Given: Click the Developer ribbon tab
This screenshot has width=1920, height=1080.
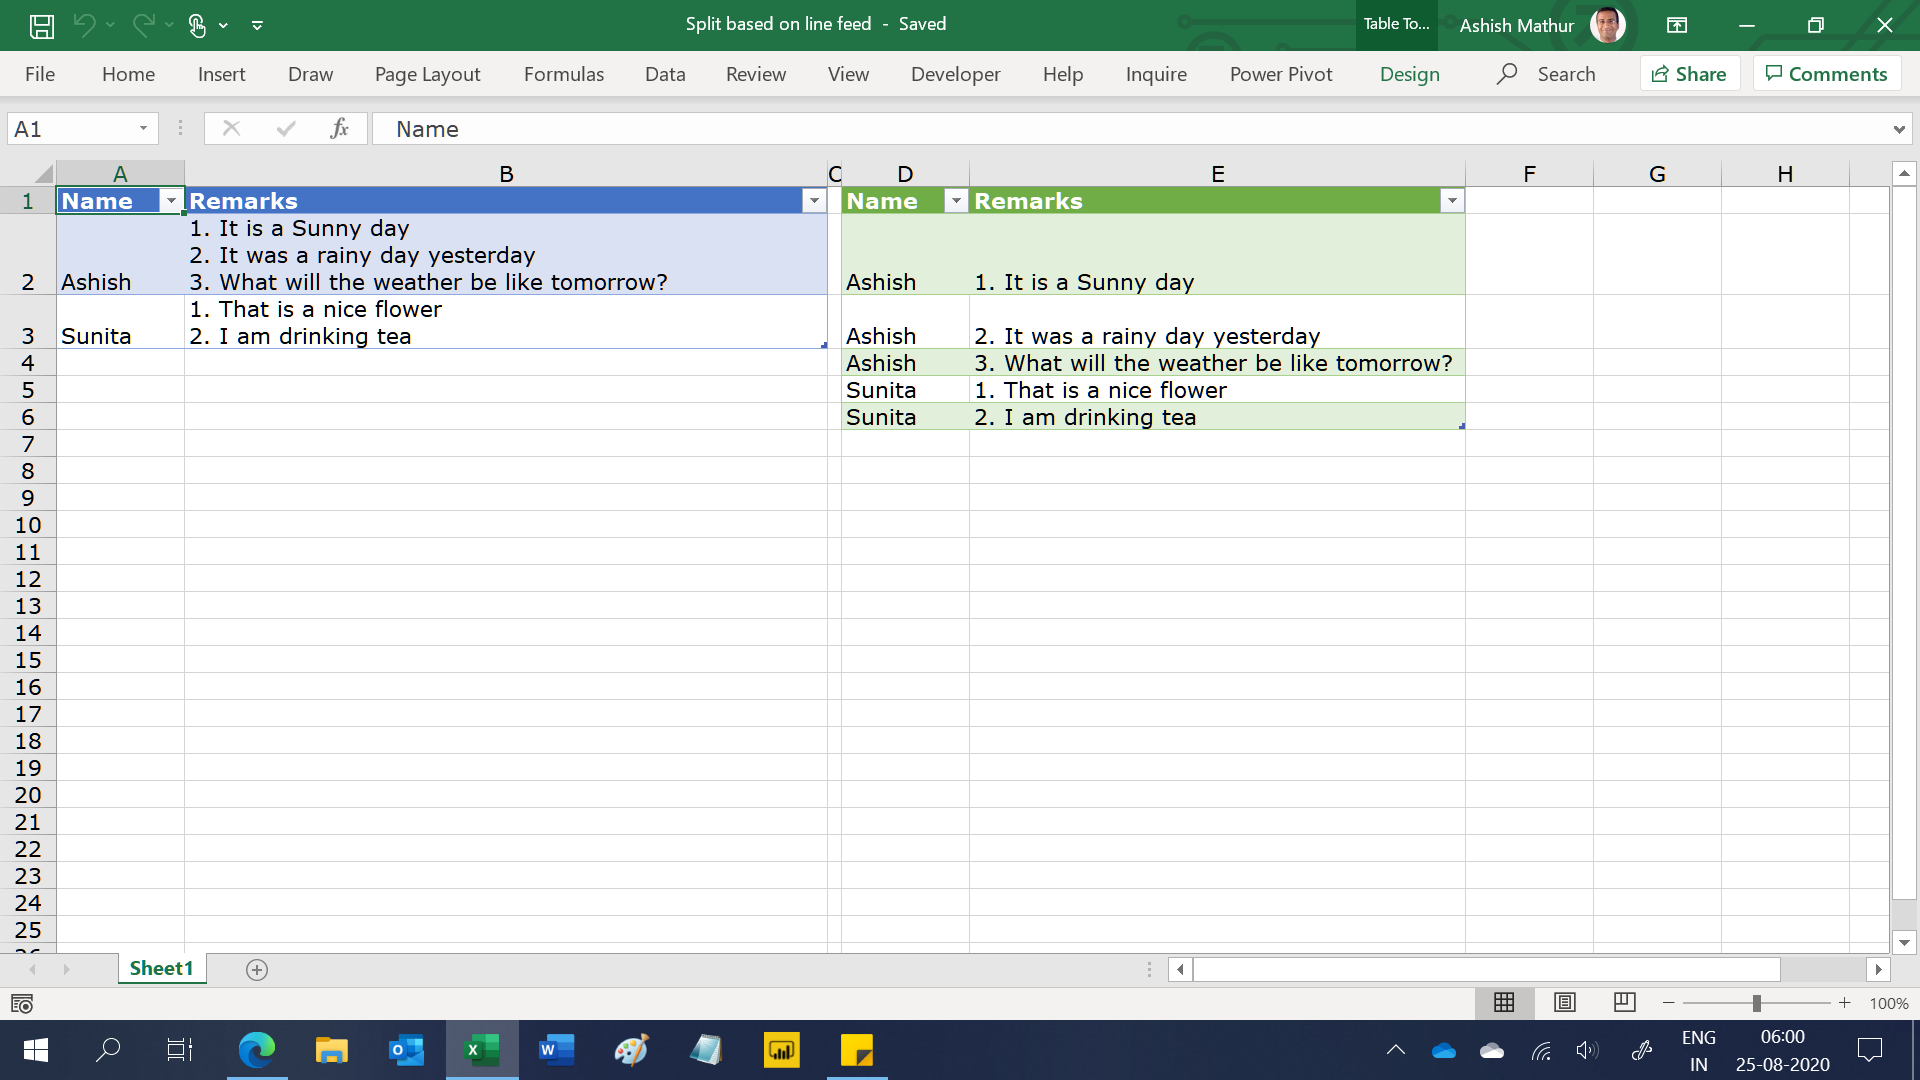Looking at the screenshot, I should click(x=956, y=74).
